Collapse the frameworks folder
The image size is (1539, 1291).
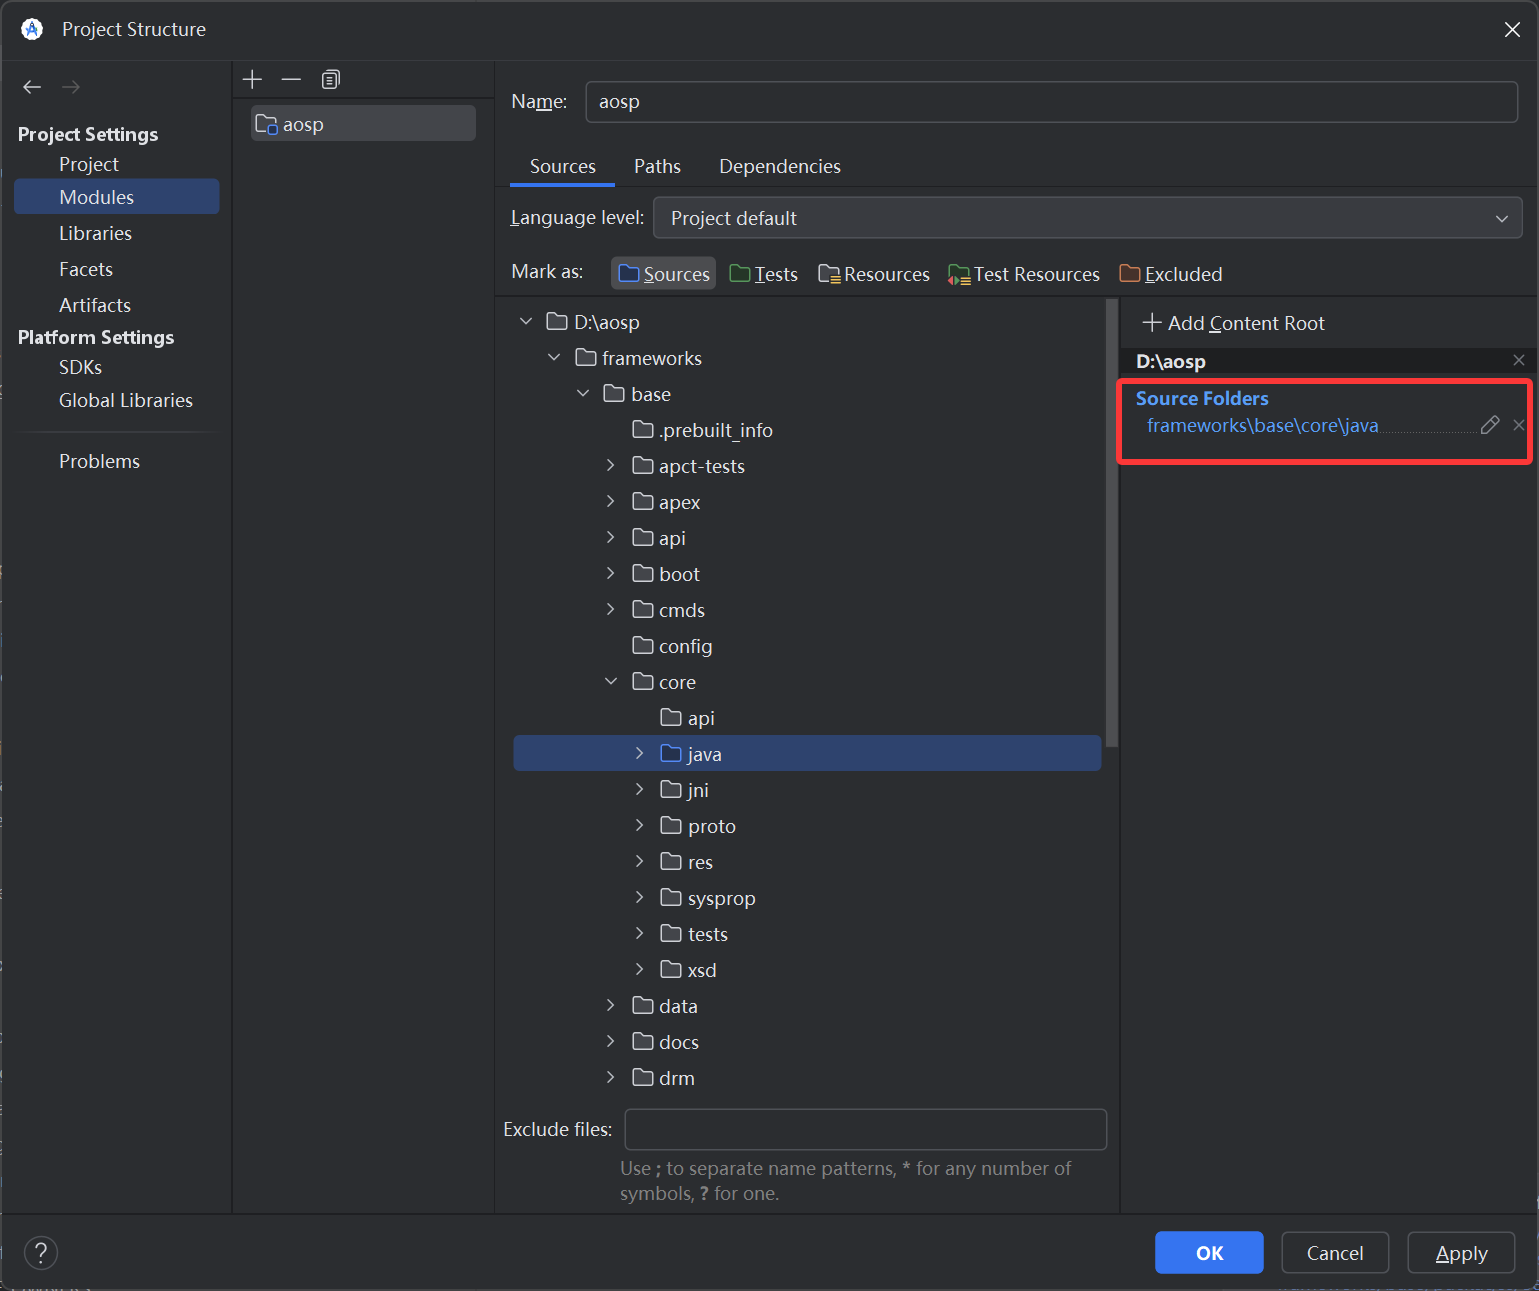click(x=554, y=357)
